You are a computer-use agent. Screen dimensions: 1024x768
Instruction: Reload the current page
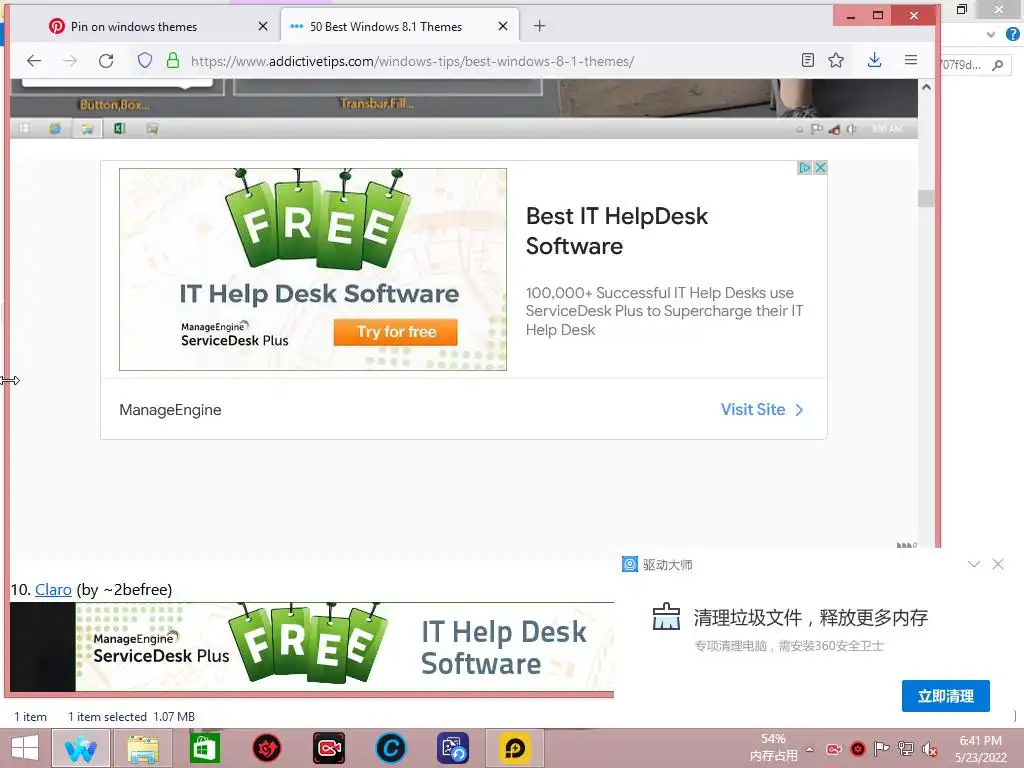point(106,61)
